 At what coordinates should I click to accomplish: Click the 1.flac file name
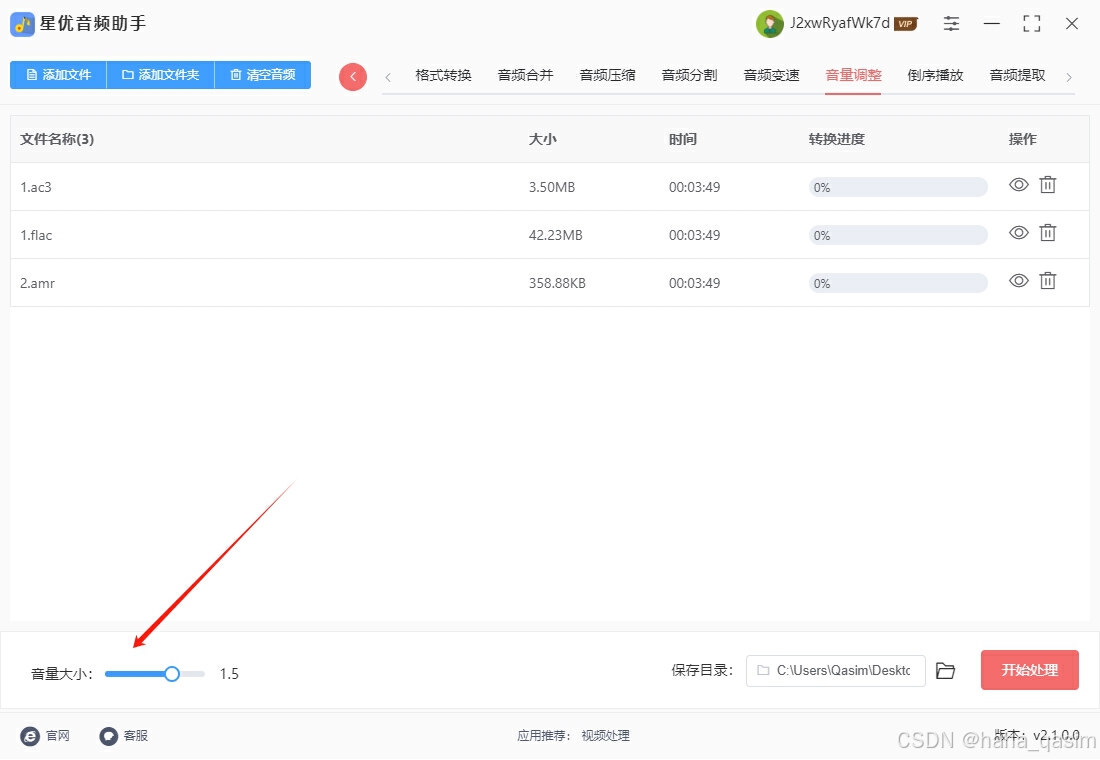tap(36, 235)
